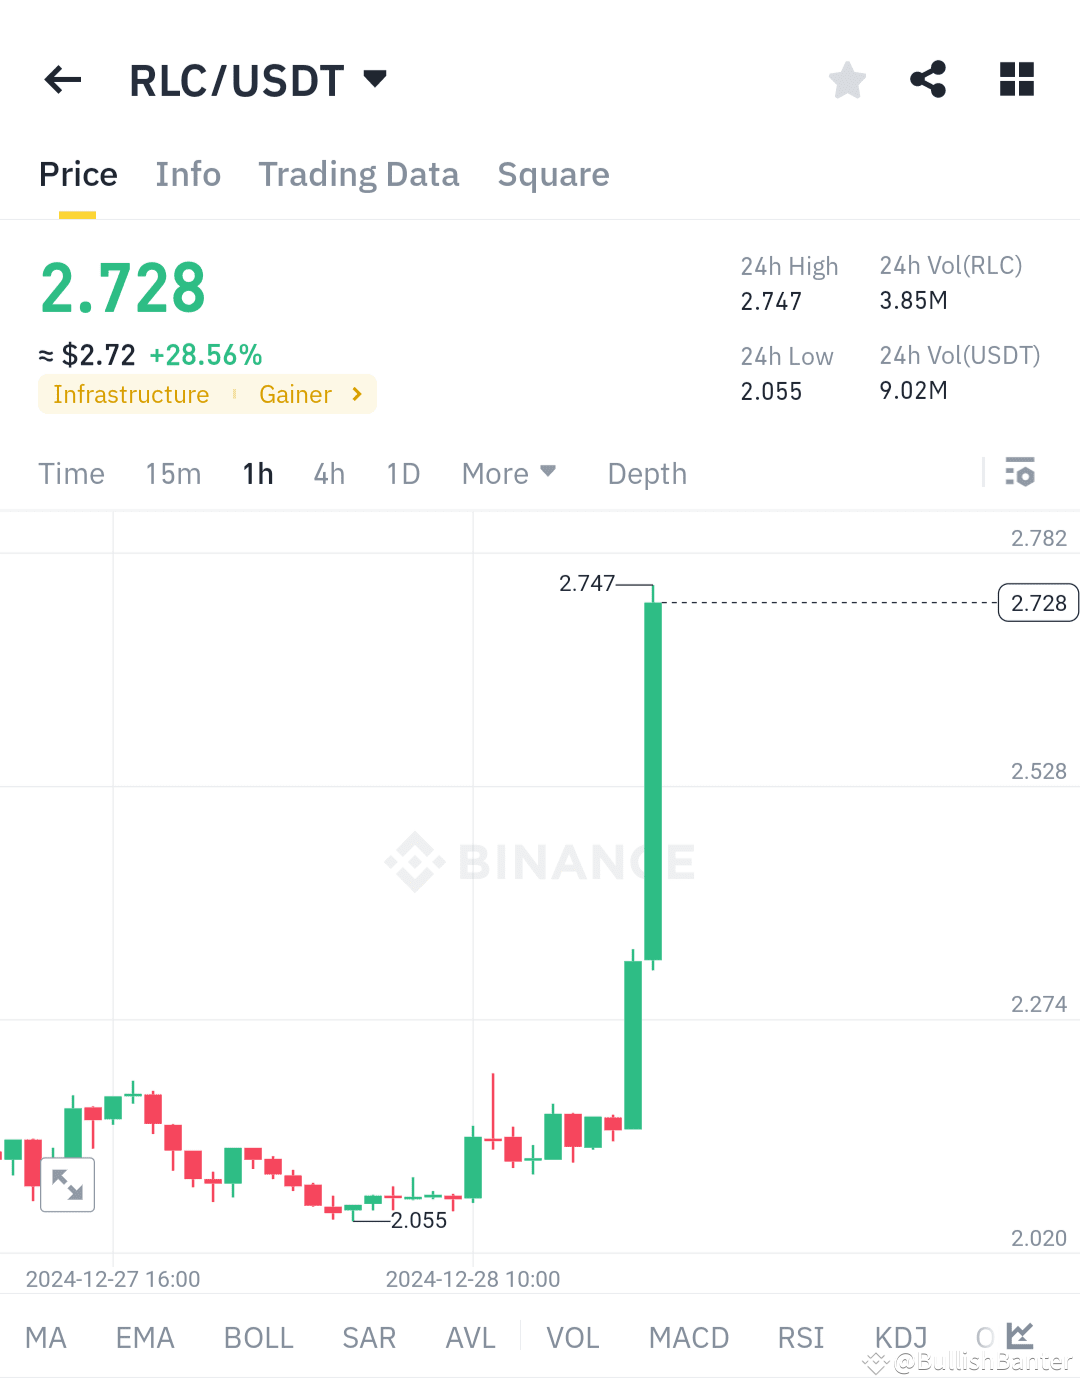Open the grid menu at top right
Screen dimensions: 1080x1384
pyautogui.click(x=1016, y=80)
